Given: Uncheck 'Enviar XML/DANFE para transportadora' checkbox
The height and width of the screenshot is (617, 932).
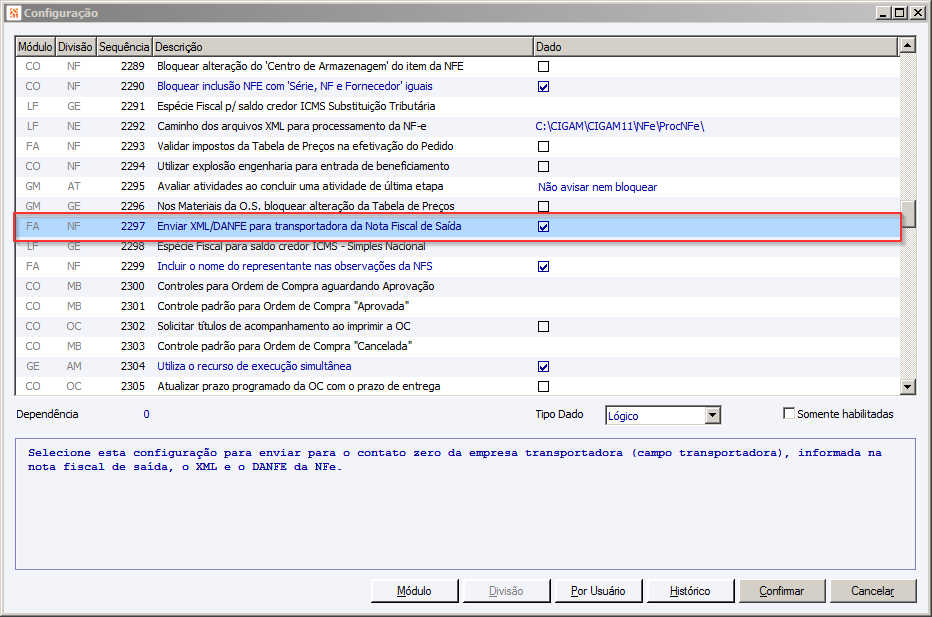Looking at the screenshot, I should coord(543,226).
